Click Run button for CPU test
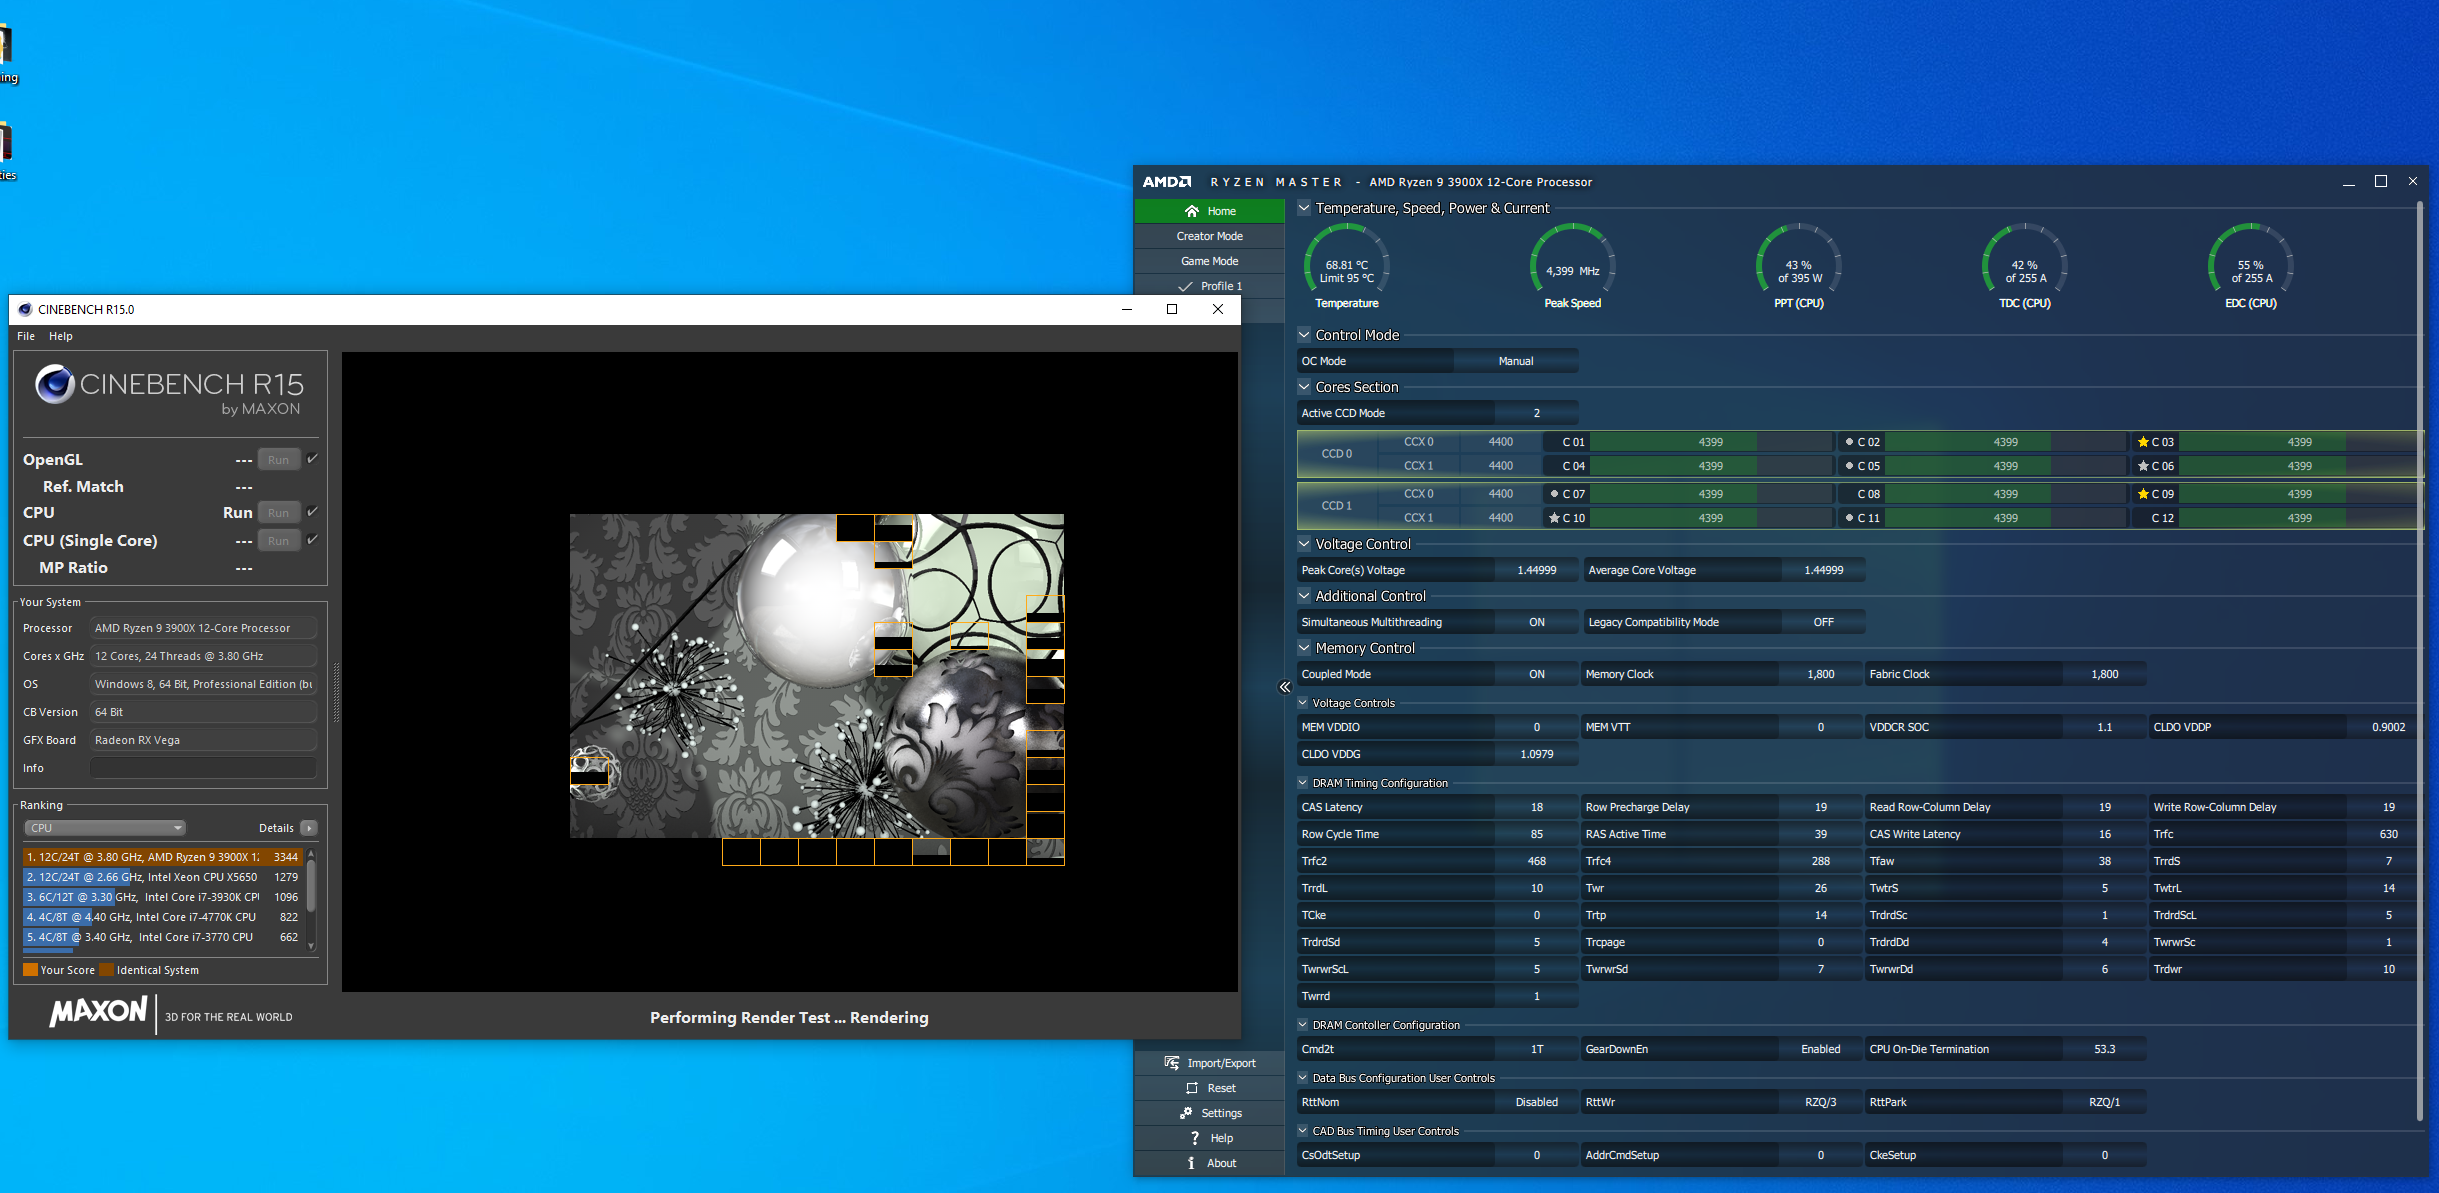Screen dimensions: 2439x1193 coord(279,513)
